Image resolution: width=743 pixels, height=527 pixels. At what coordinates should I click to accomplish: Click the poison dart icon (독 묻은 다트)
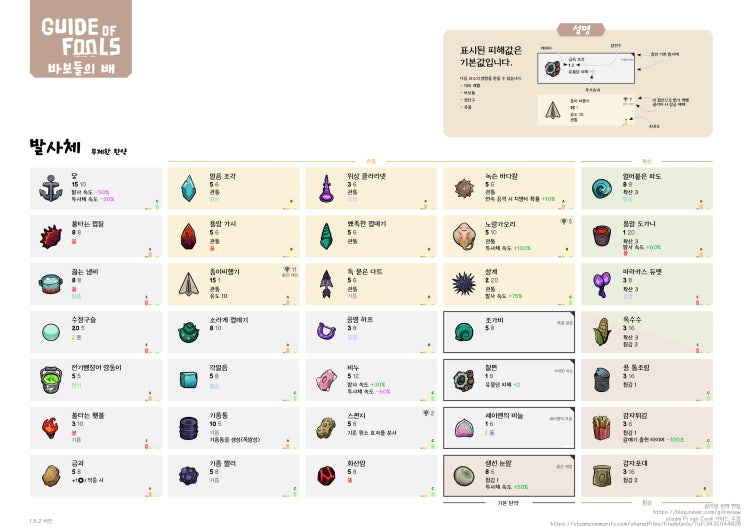326,284
